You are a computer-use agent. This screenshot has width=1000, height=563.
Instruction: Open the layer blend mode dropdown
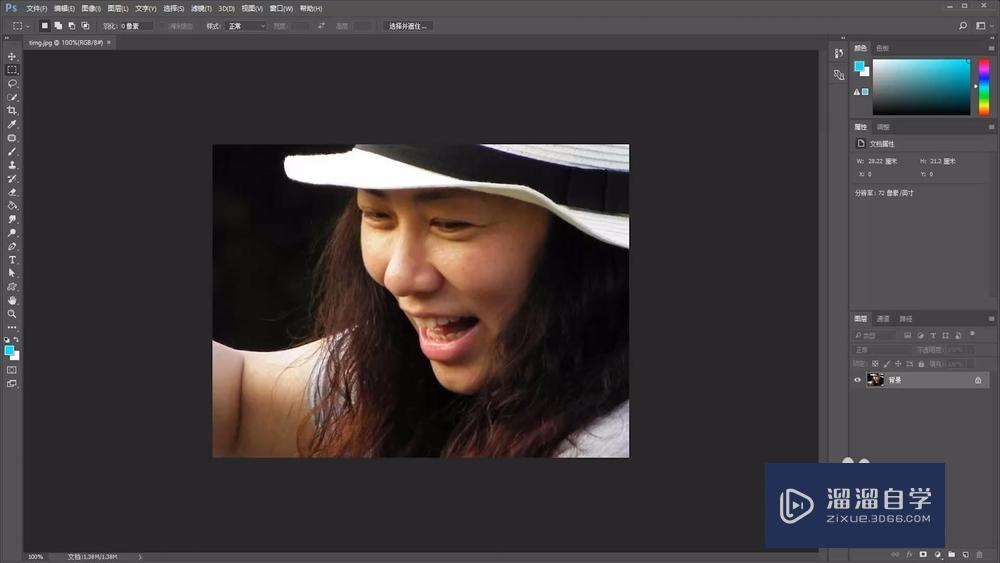click(880, 350)
